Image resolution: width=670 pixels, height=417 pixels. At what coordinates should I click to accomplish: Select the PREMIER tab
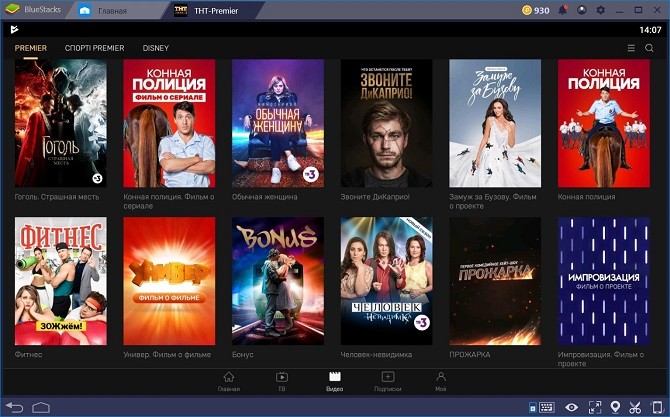(x=31, y=48)
